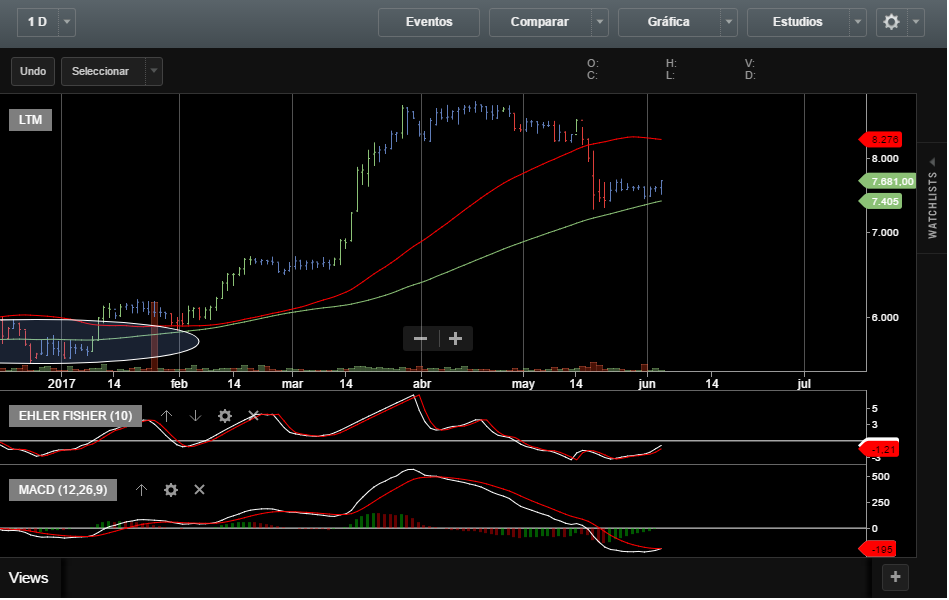Expand the Comparar dropdown arrow
The image size is (949, 600).
point(599,22)
